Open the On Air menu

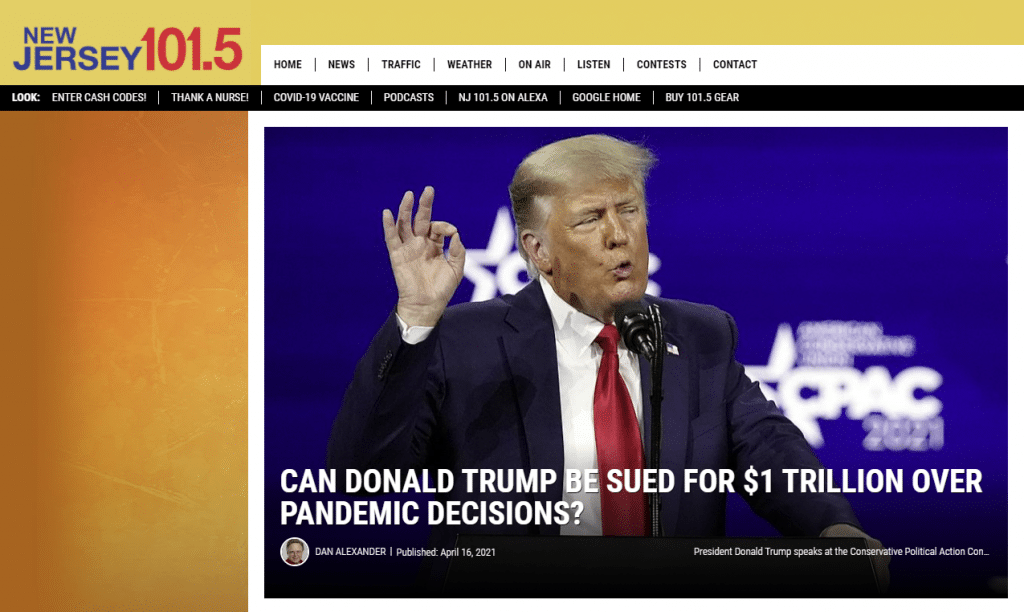click(x=534, y=65)
